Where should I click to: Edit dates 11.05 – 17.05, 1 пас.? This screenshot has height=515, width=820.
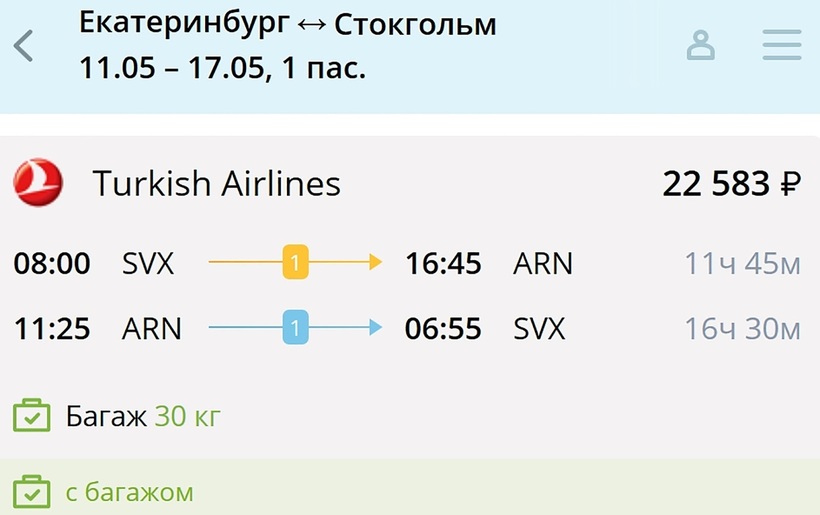tap(222, 69)
